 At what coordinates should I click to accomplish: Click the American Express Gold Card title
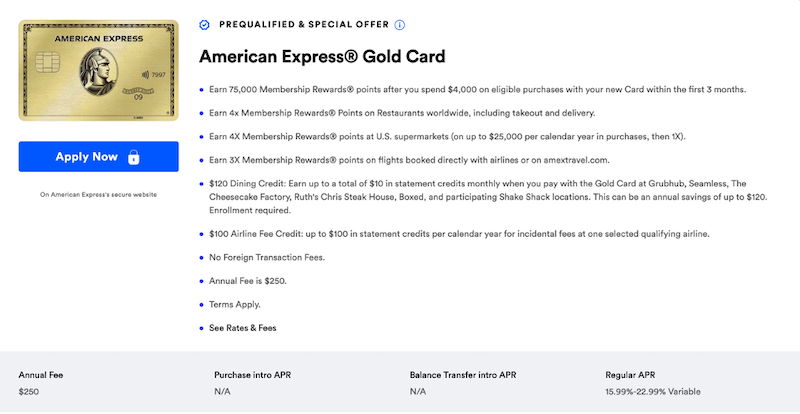point(322,56)
